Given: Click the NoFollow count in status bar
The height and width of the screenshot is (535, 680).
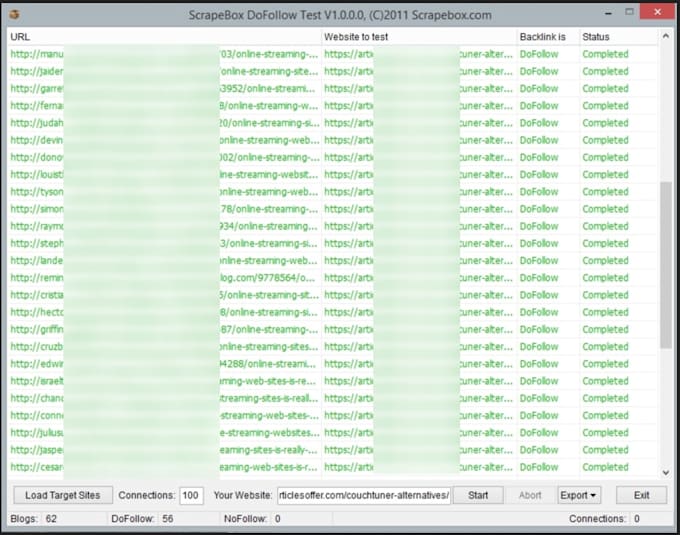Looking at the screenshot, I should (x=278, y=519).
